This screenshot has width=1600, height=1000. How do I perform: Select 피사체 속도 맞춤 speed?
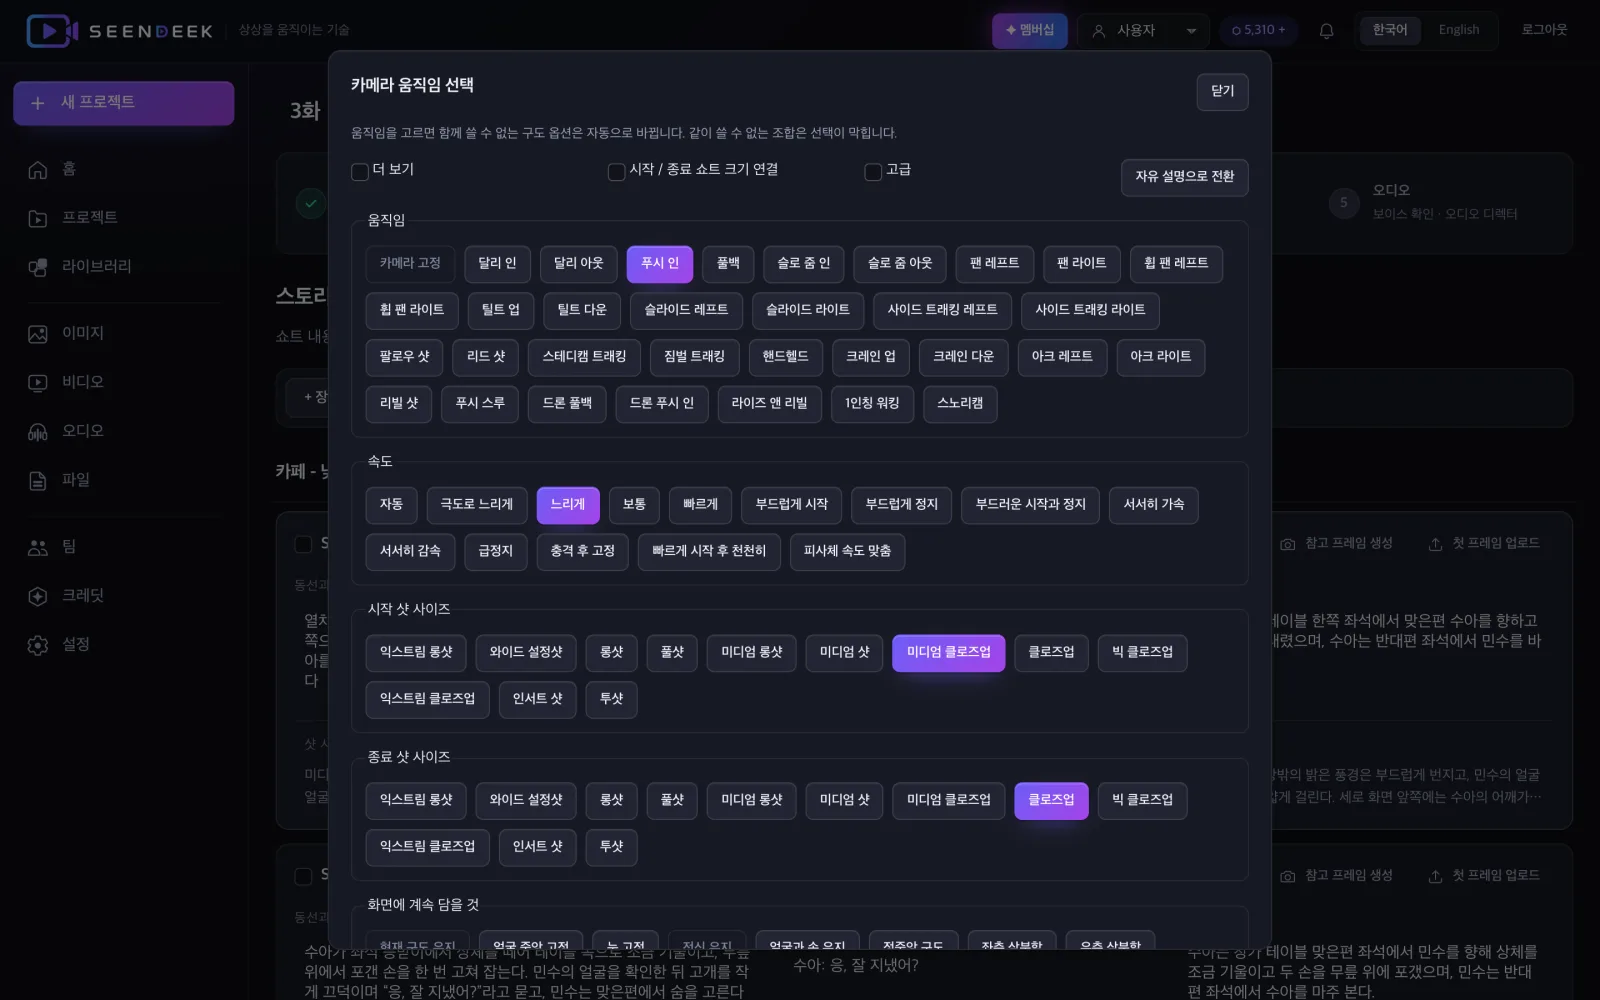(847, 552)
